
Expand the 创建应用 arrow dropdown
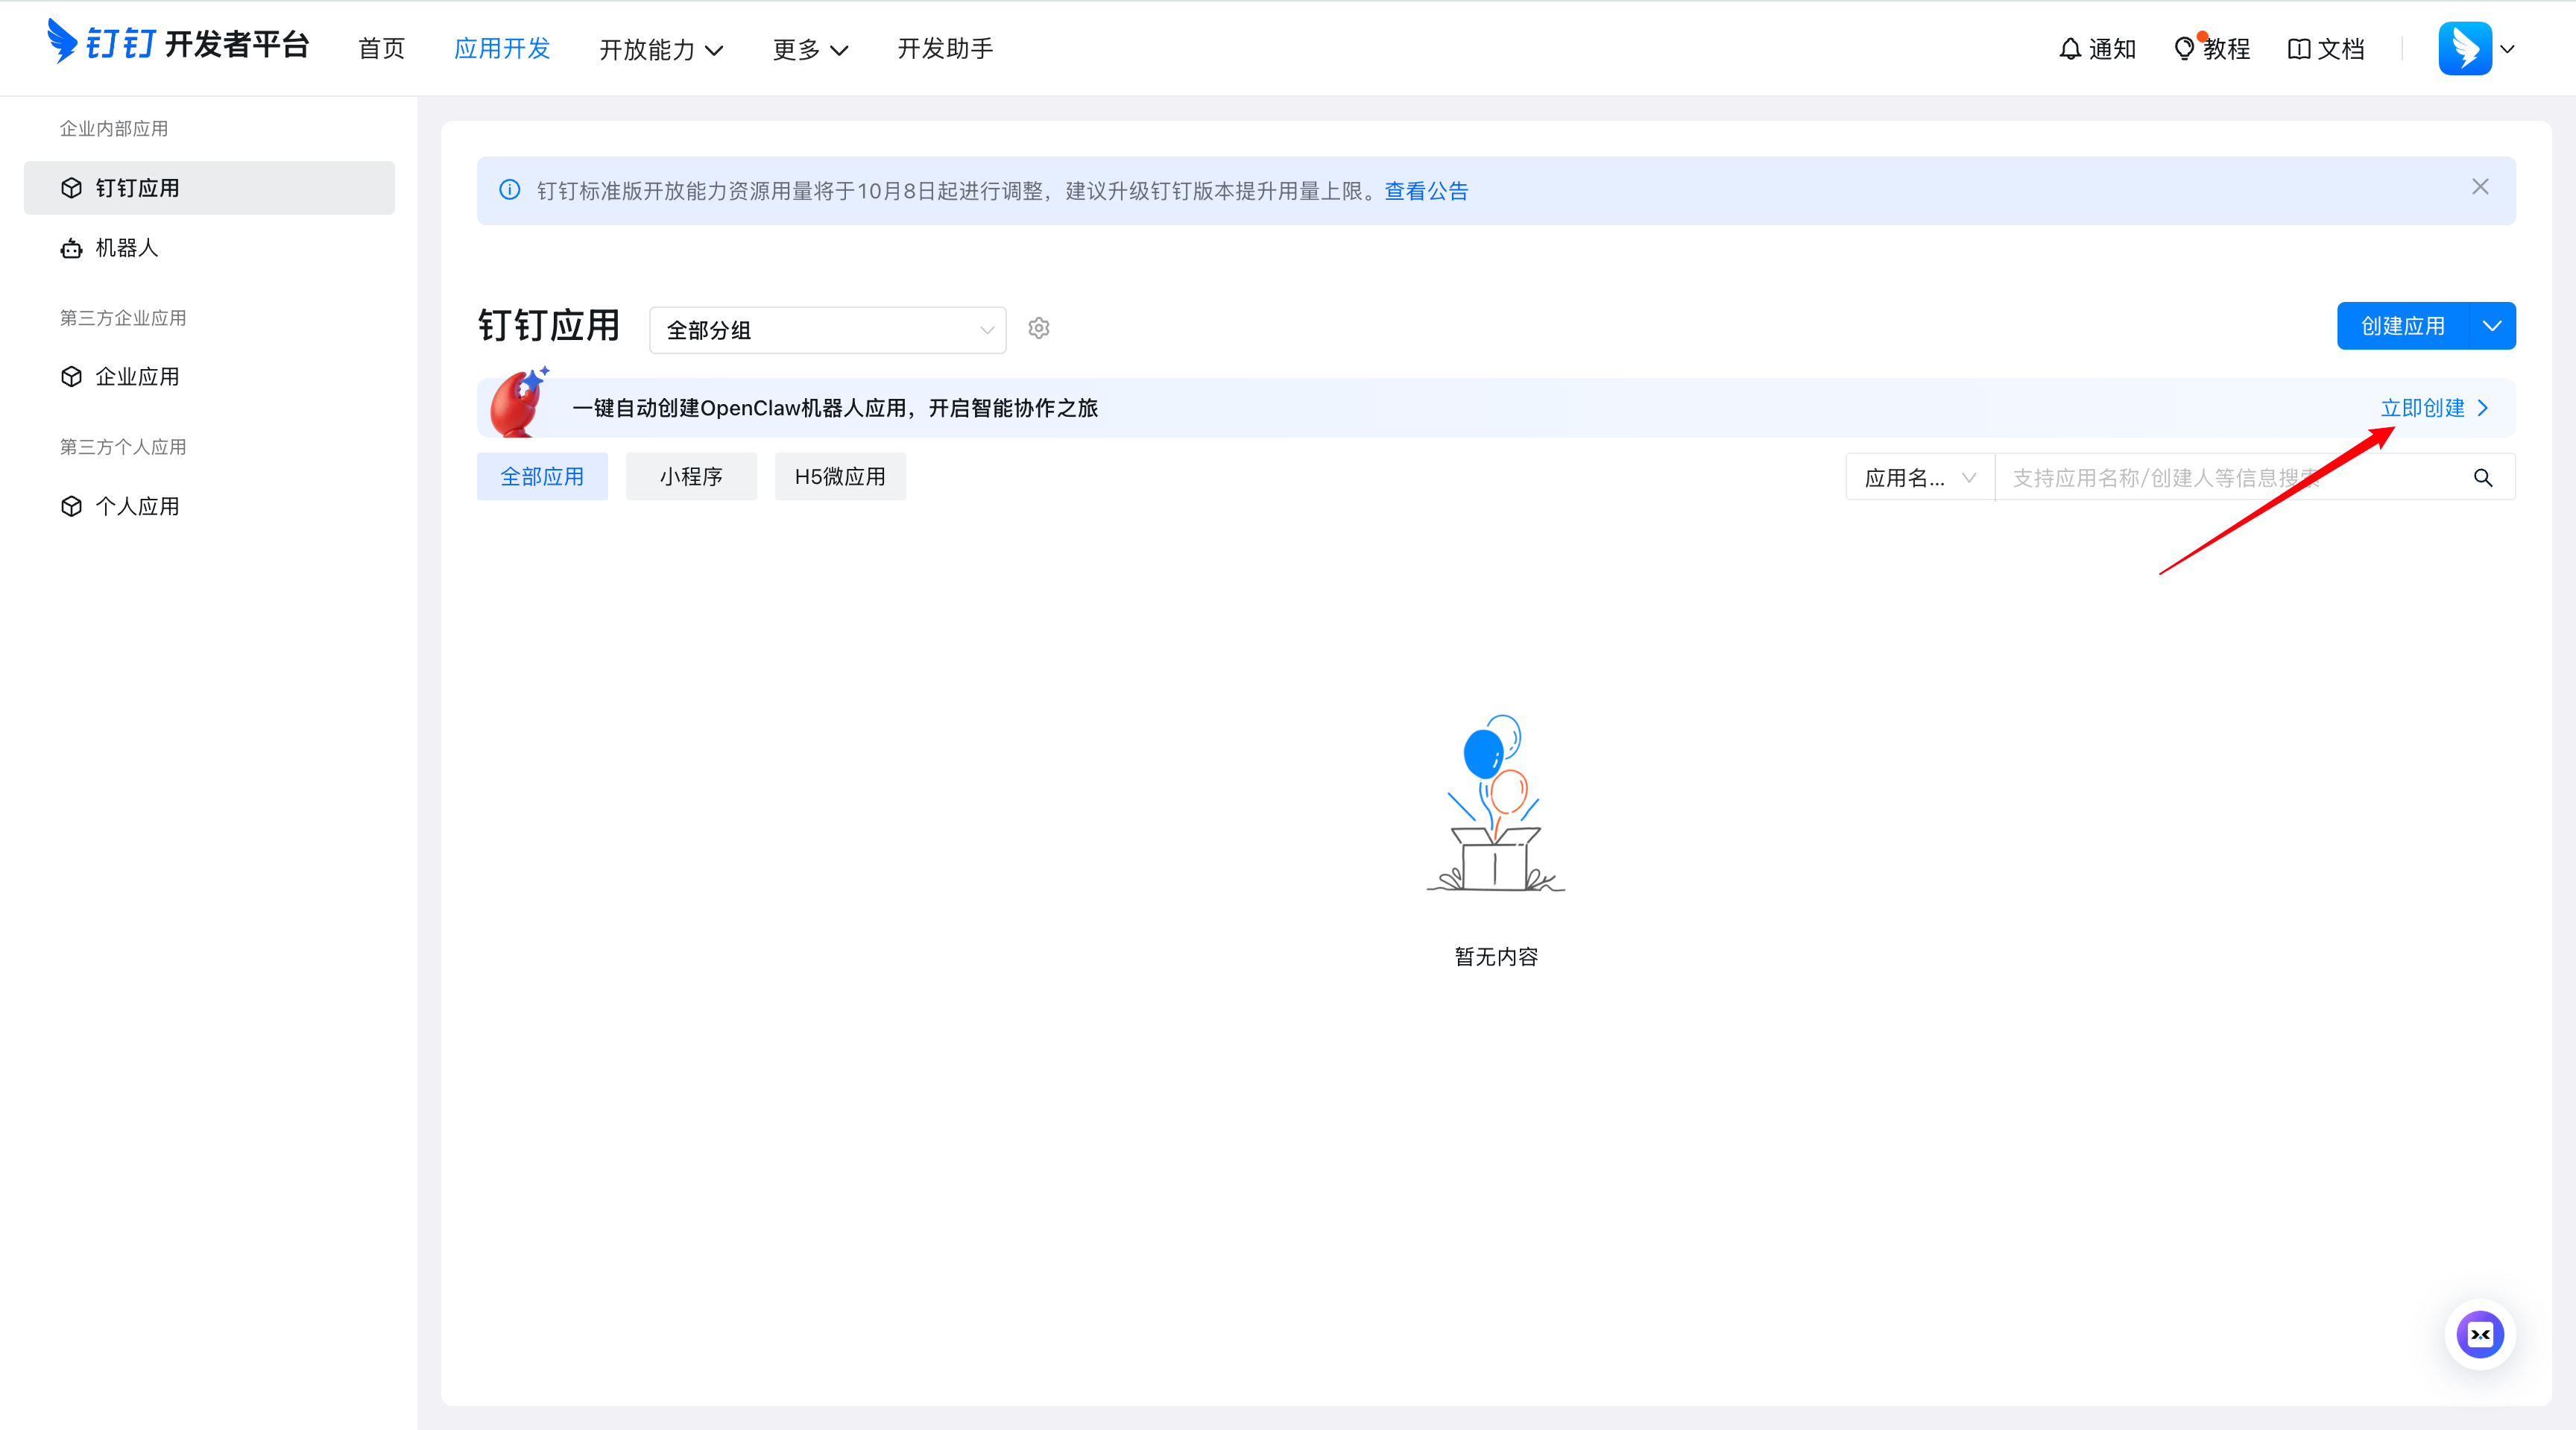(2492, 326)
